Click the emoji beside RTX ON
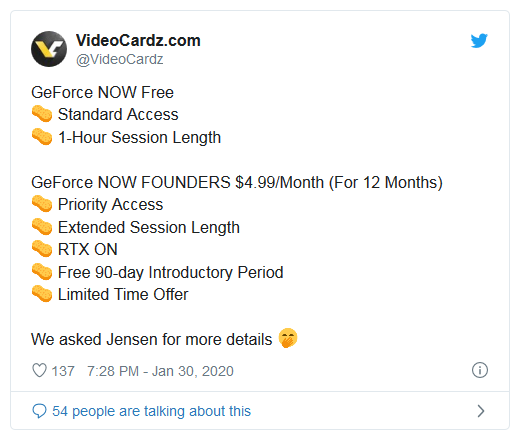The image size is (519, 441). (x=42, y=249)
